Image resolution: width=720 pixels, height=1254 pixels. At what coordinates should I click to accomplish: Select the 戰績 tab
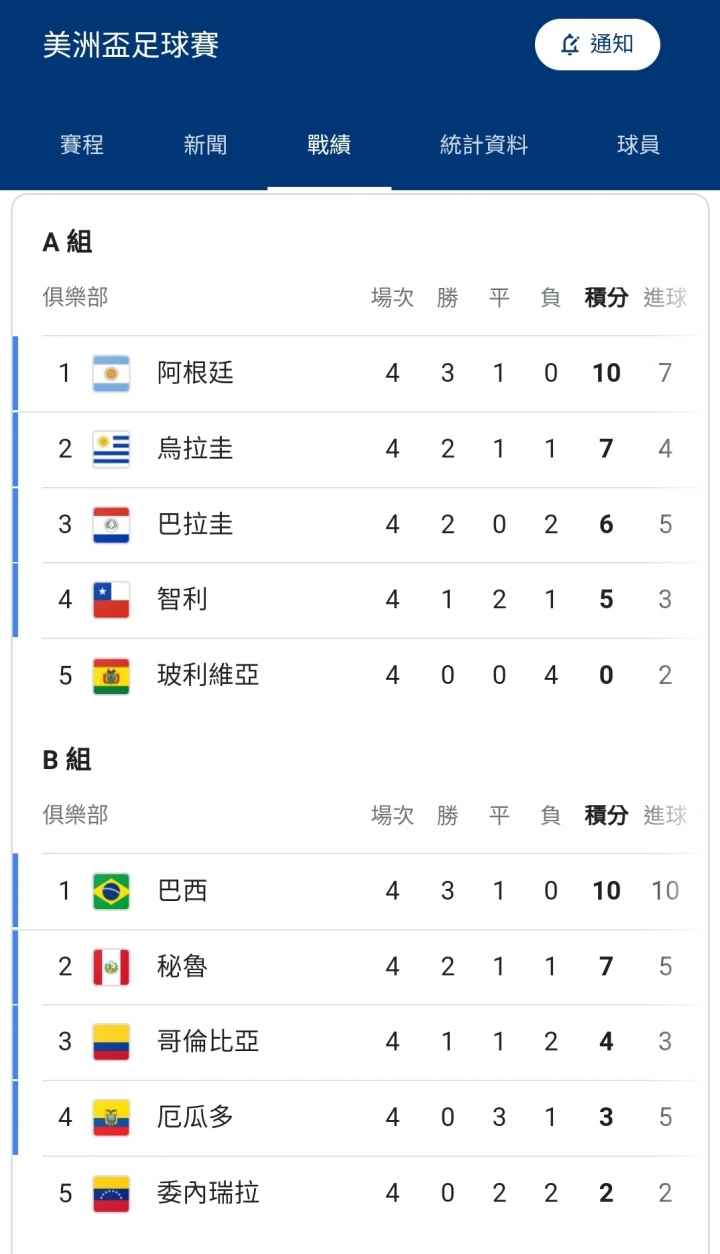point(329,145)
